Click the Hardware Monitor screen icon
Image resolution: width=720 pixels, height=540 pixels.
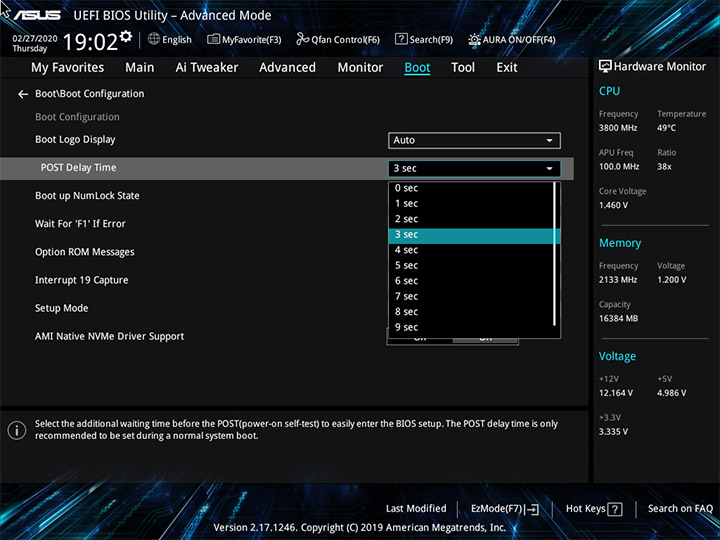605,66
